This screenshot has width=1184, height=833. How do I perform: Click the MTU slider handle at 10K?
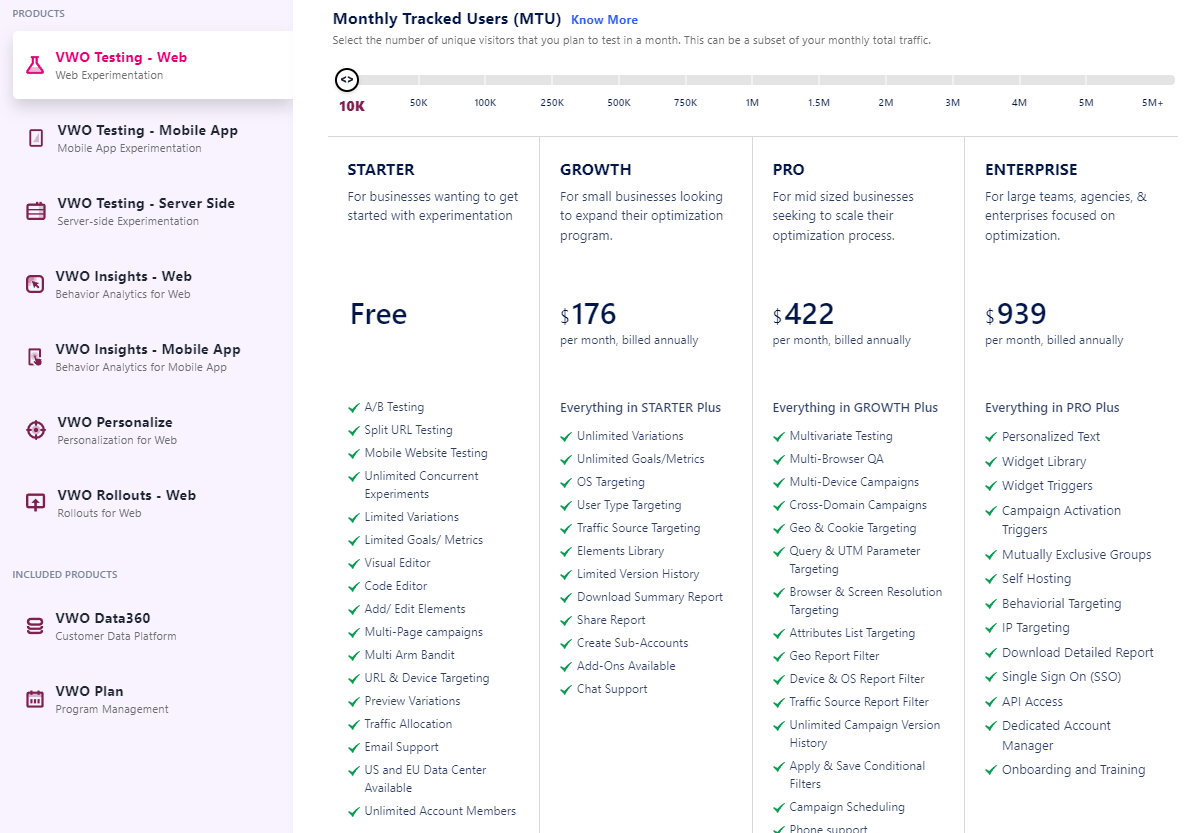(x=347, y=79)
